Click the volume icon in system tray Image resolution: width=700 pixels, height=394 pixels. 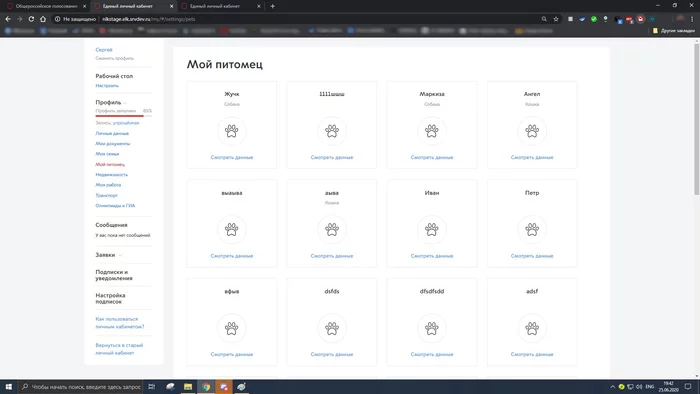[x=639, y=386]
